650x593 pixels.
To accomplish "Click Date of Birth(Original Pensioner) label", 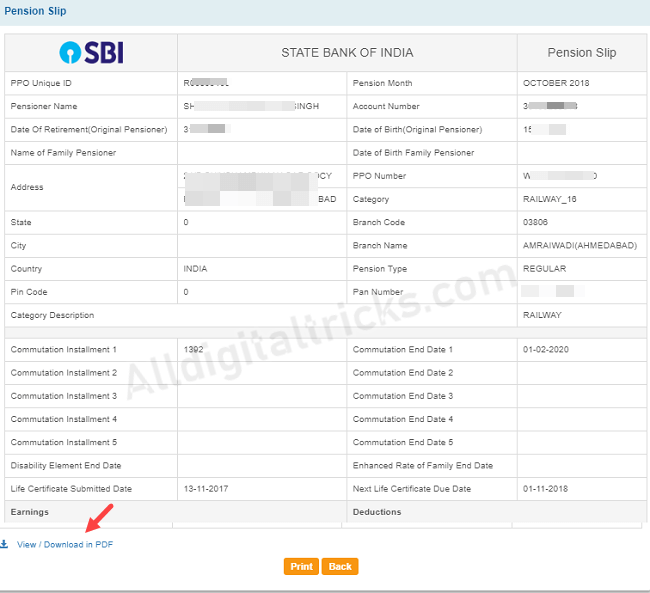I will [x=417, y=129].
